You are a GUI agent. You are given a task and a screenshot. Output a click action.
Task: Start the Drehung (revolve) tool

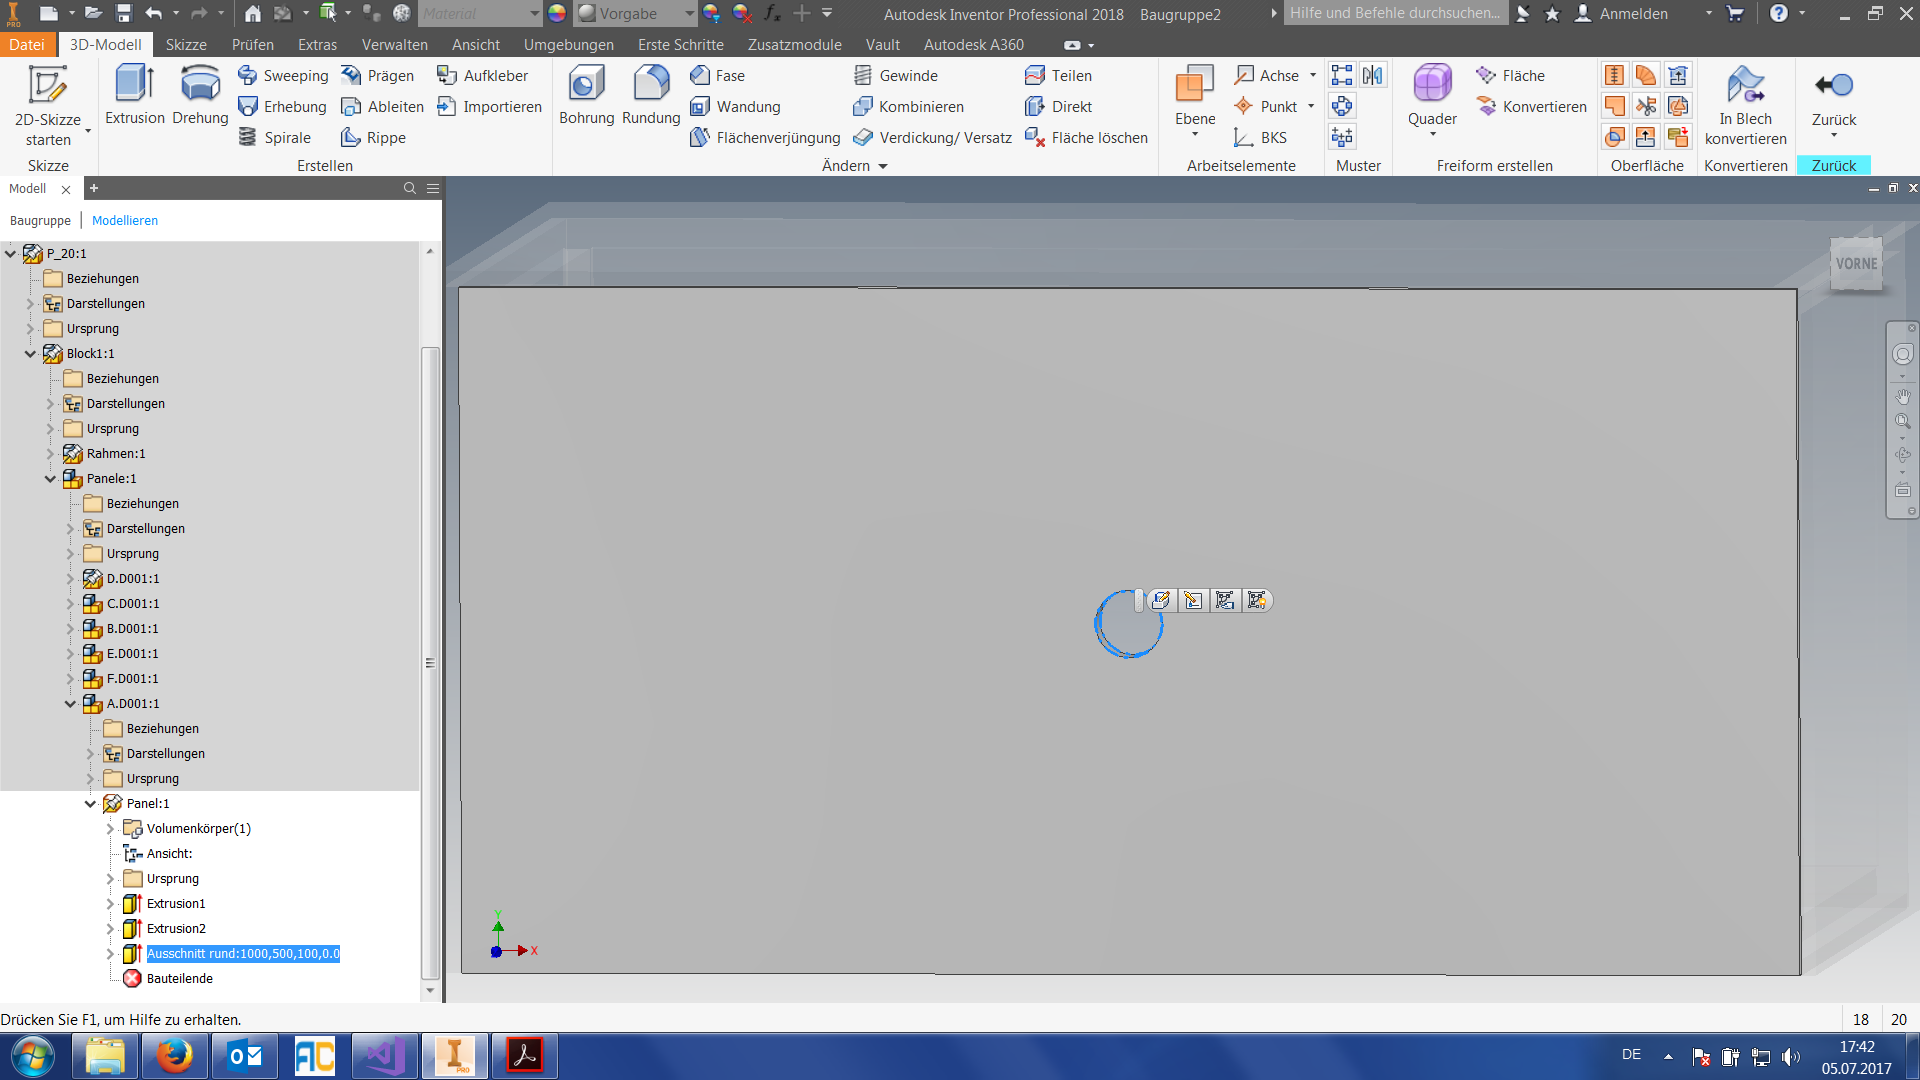coord(199,95)
